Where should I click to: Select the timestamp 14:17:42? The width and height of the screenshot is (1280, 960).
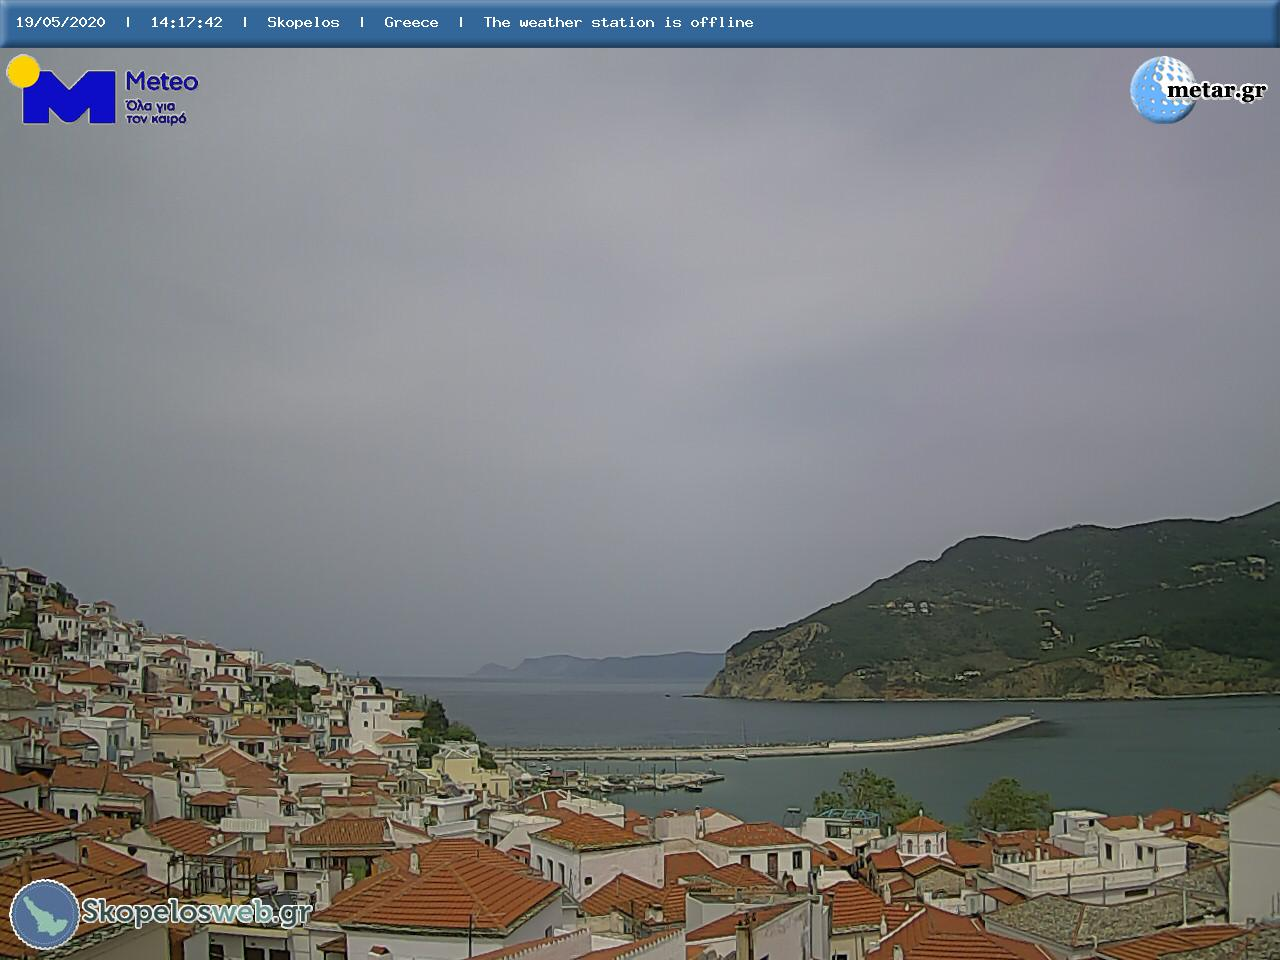(186, 22)
